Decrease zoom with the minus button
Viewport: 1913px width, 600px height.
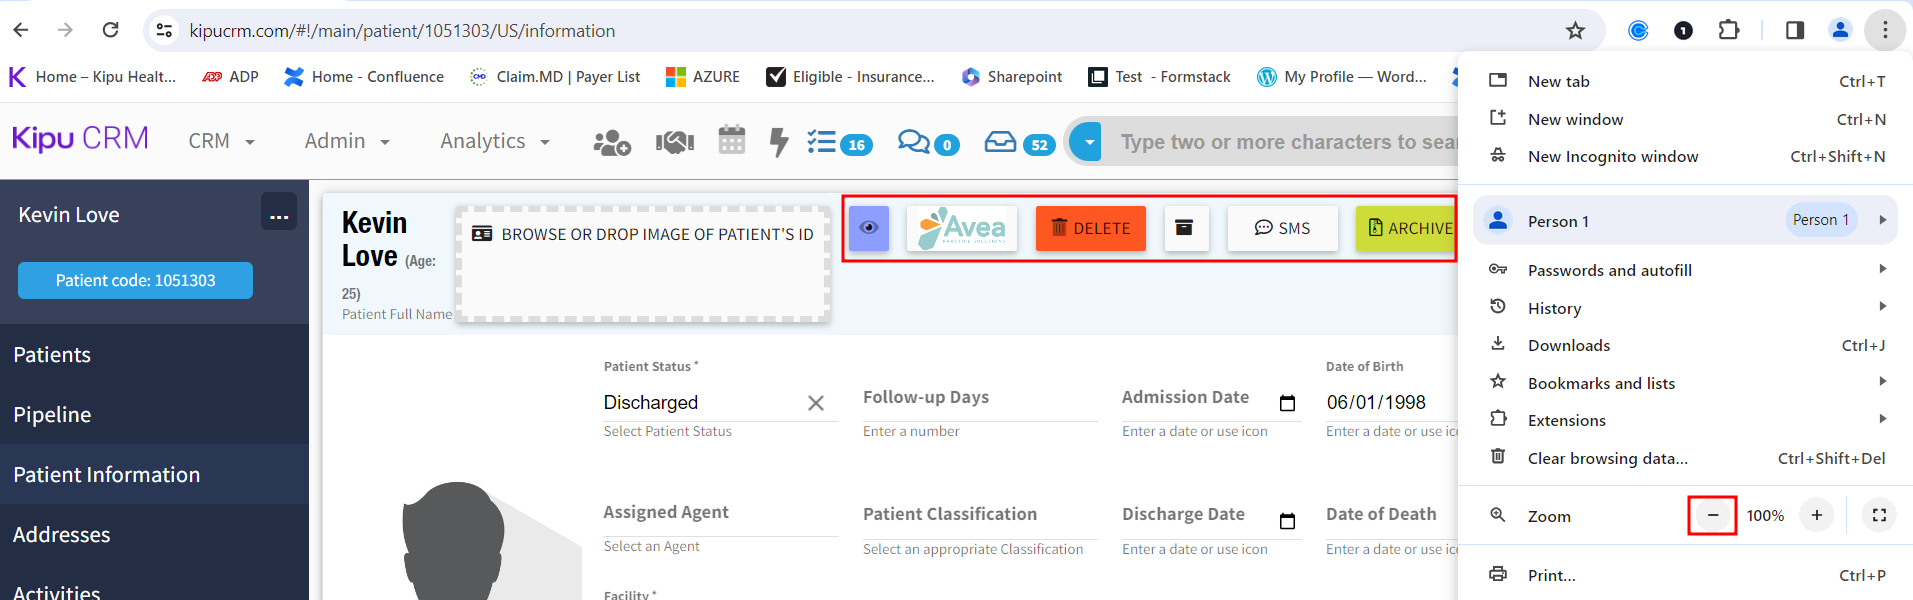click(x=1712, y=515)
